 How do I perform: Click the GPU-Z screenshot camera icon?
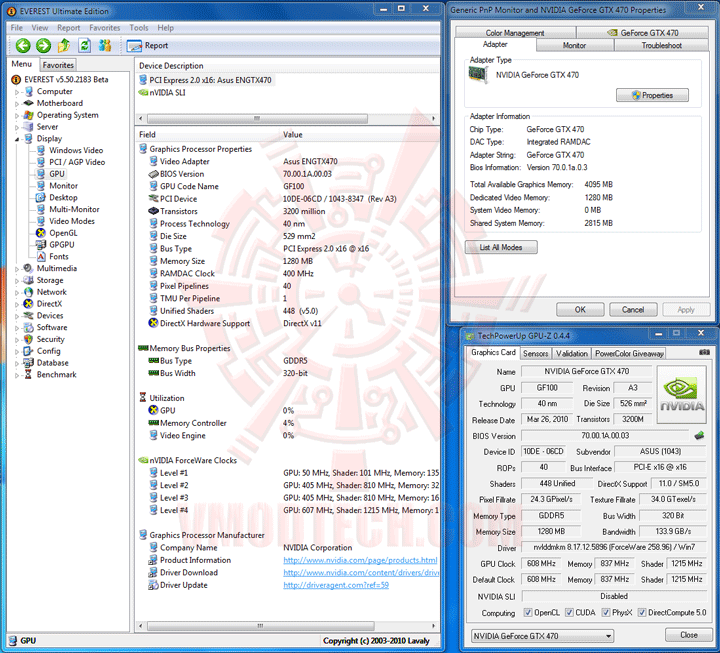click(704, 352)
